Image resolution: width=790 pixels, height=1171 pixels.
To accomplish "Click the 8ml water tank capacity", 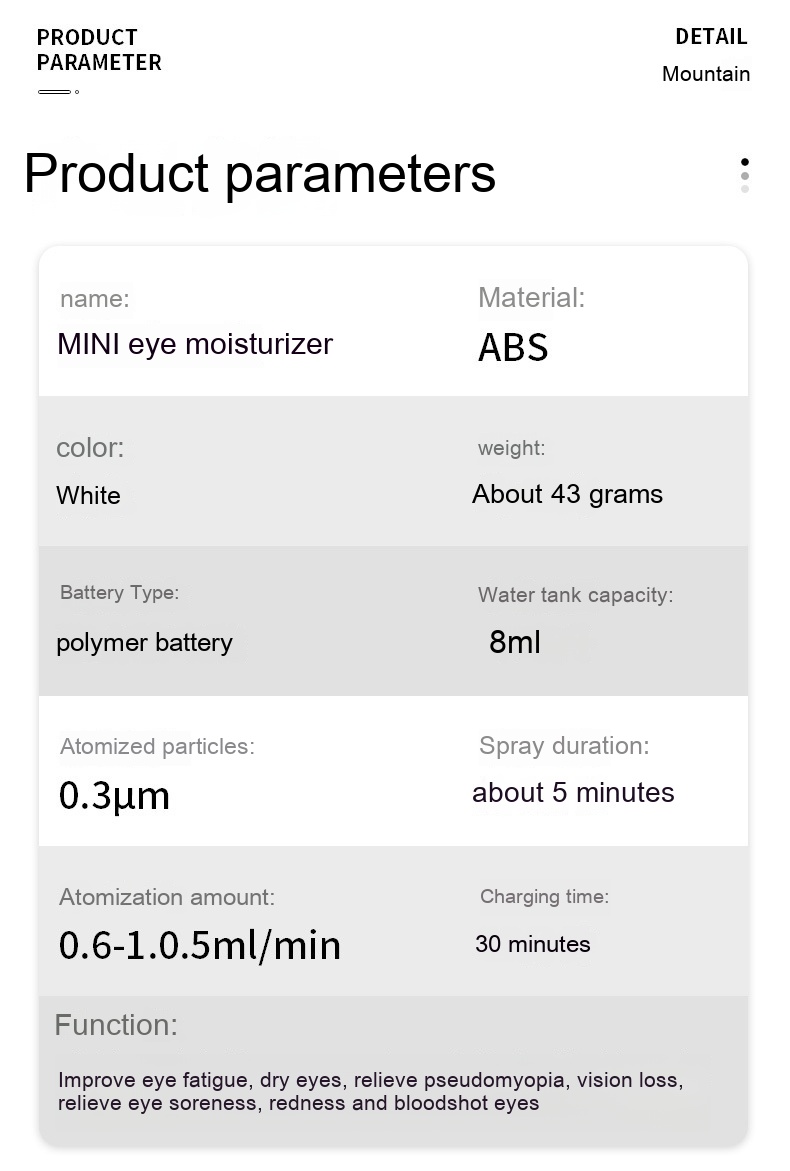I will (x=514, y=642).
